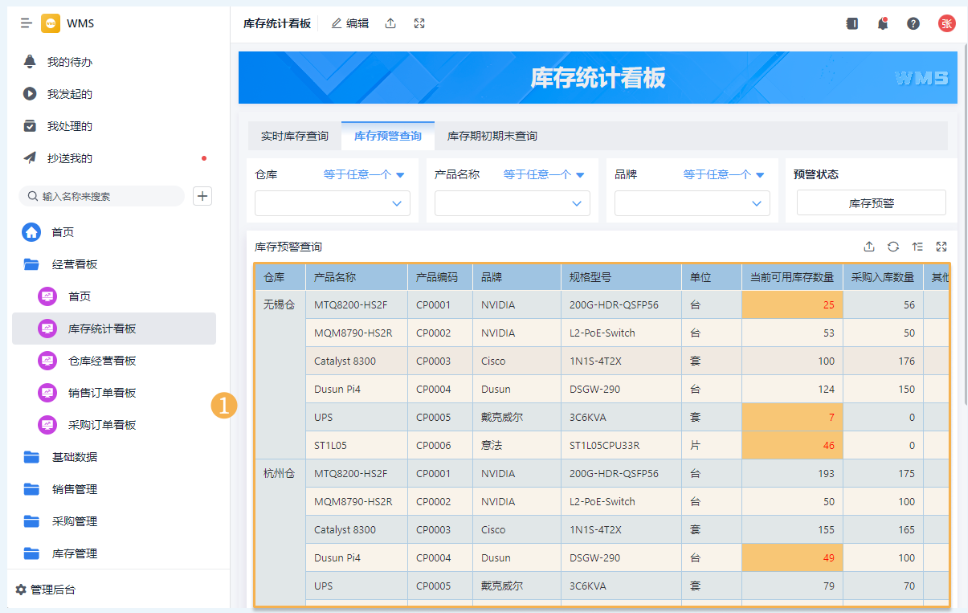Click the 采购入库数量 column header

point(883,277)
